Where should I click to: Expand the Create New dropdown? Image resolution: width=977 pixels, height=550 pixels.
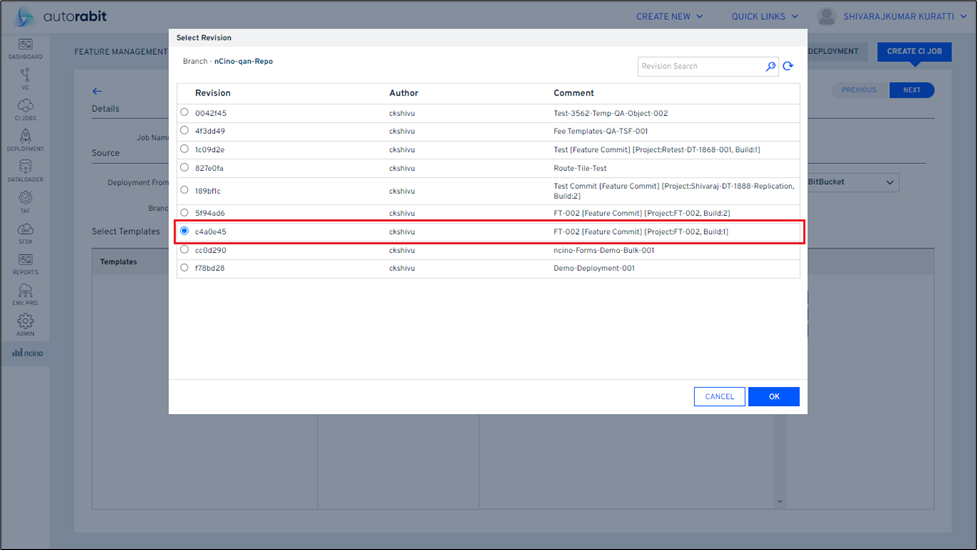click(670, 17)
